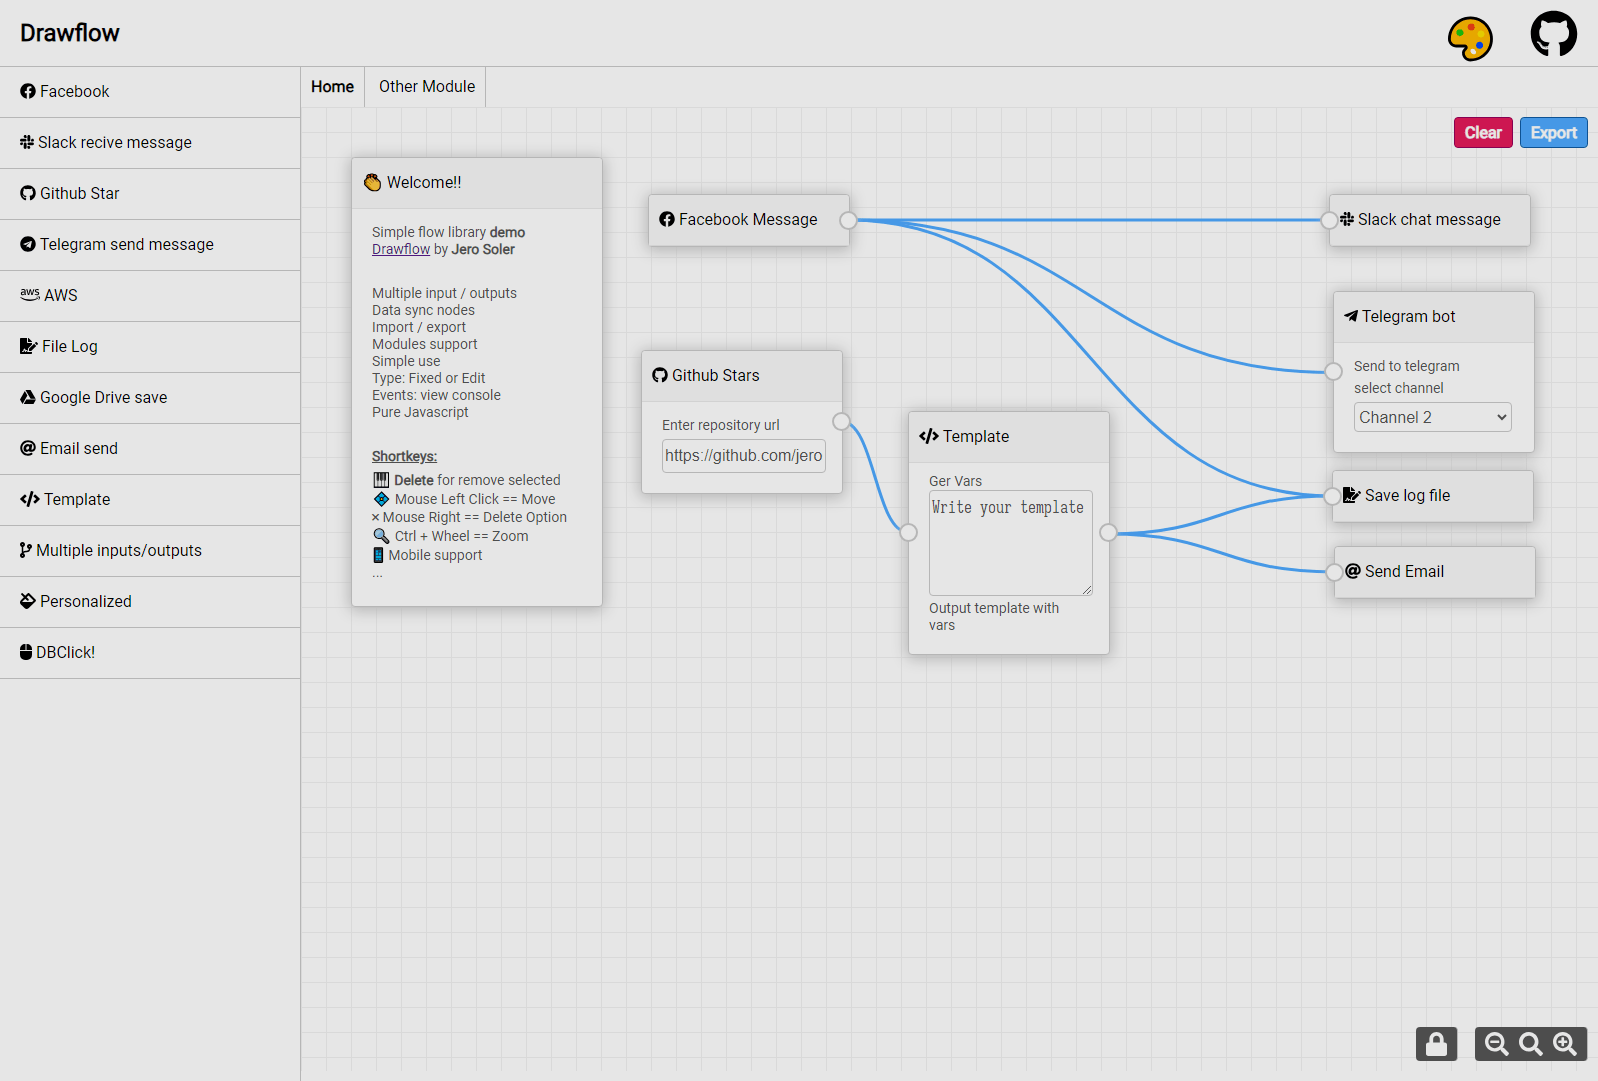Click the blue Export button
Image resolution: width=1598 pixels, height=1081 pixels.
(x=1554, y=133)
